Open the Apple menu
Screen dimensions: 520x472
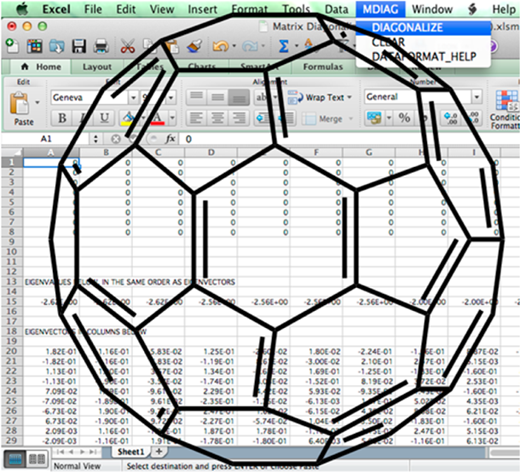pyautogui.click(x=22, y=9)
